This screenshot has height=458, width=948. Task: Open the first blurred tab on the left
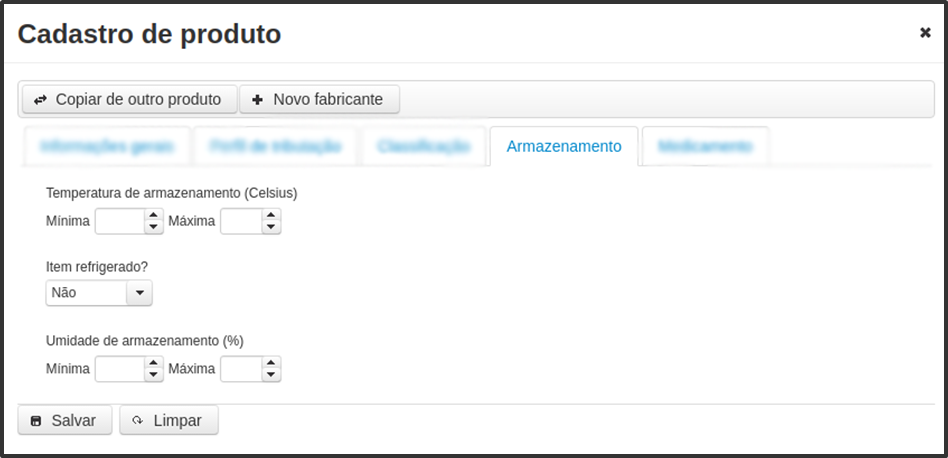pyautogui.click(x=107, y=146)
